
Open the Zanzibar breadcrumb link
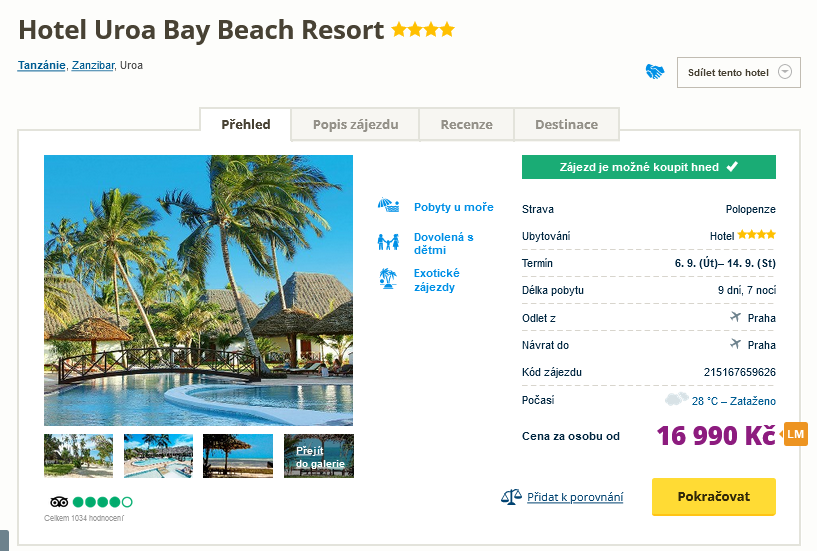click(93, 66)
